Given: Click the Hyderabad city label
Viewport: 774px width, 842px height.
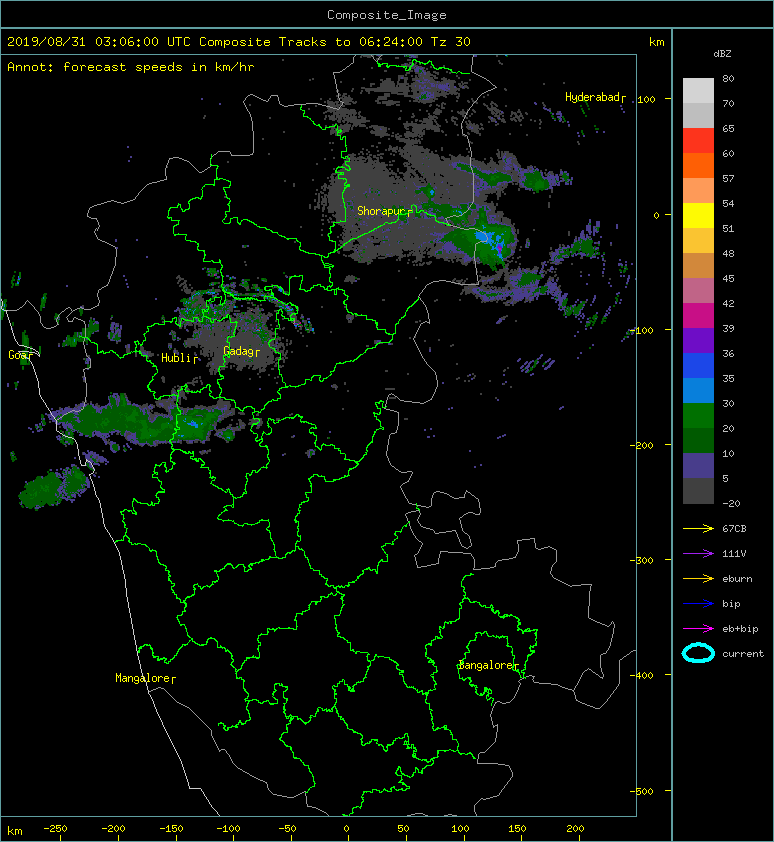Looking at the screenshot, I should click(592, 97).
